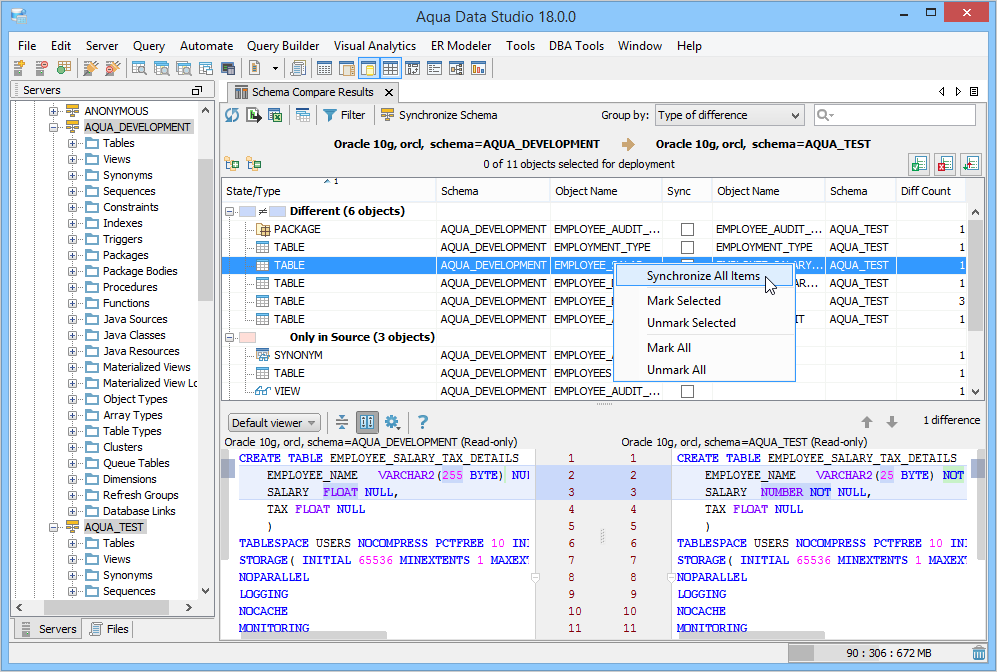This screenshot has width=997, height=672.
Task: Check Sync box for VIEW row
Action: 687,391
